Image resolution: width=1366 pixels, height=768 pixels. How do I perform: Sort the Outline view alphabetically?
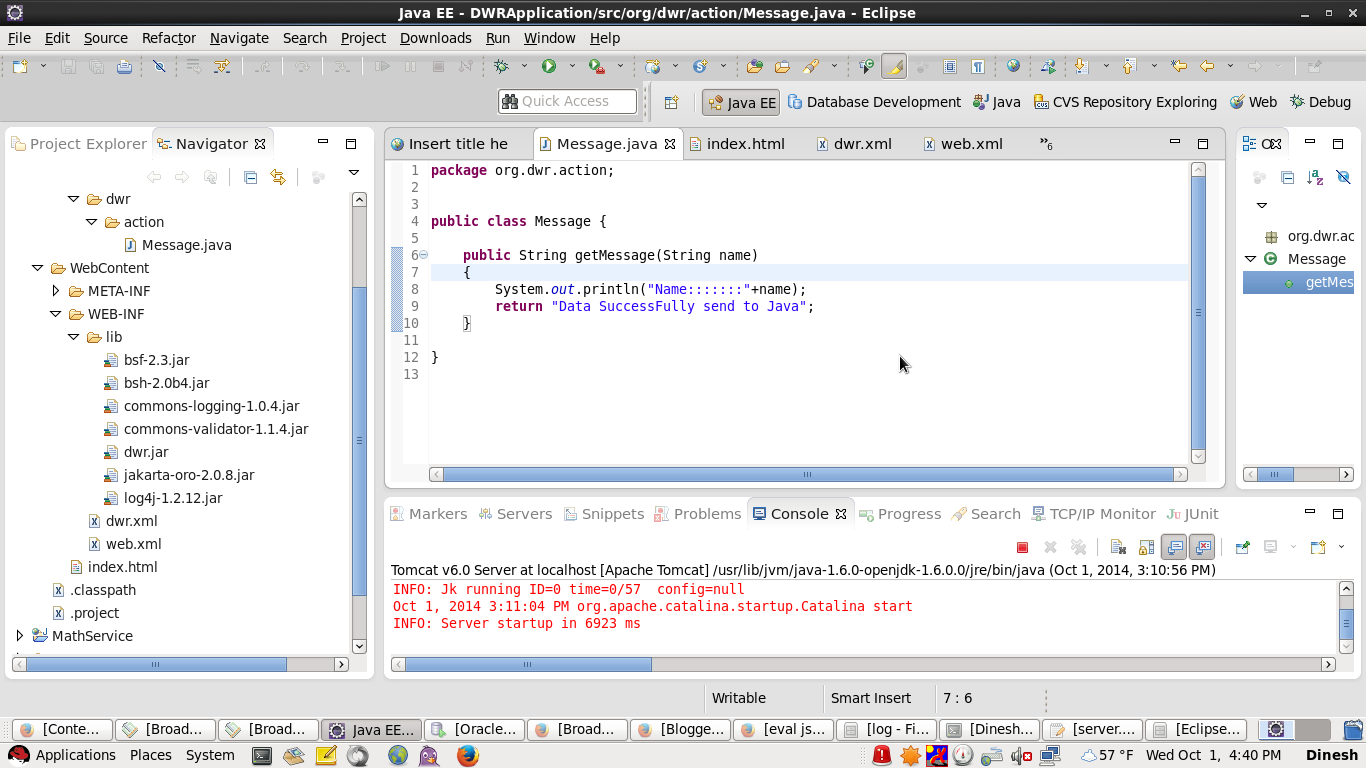[x=1315, y=177]
